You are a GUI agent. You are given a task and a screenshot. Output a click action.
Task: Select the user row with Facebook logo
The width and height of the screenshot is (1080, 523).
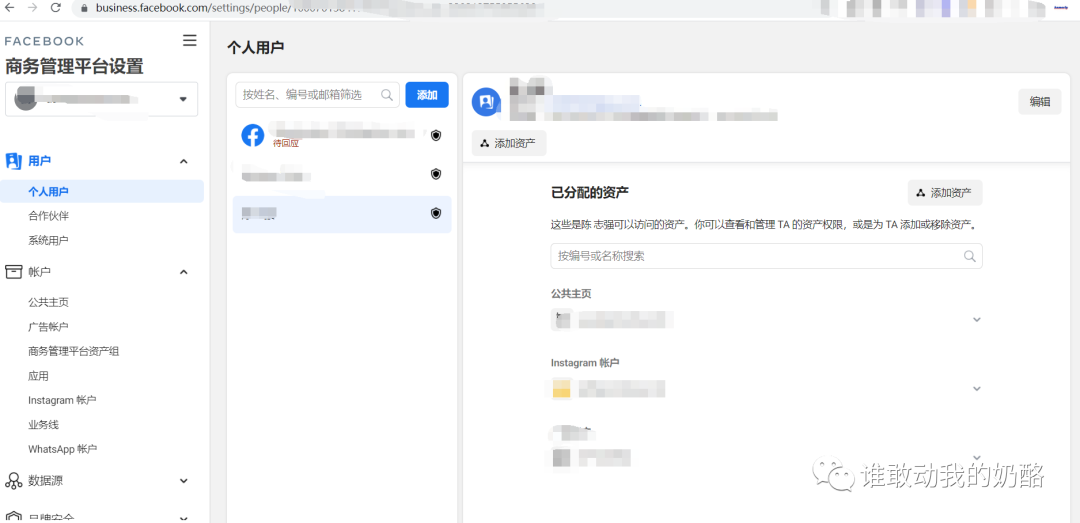(342, 135)
